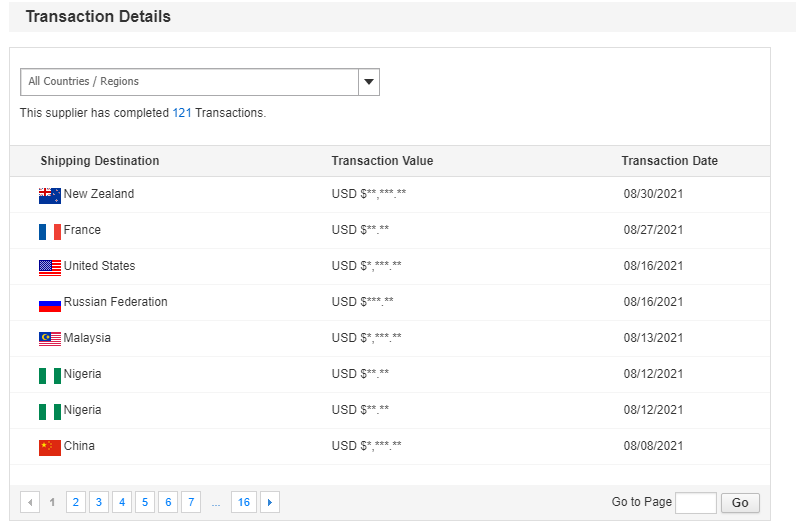Navigate to page 2
This screenshot has width=796, height=532.
pyautogui.click(x=76, y=502)
